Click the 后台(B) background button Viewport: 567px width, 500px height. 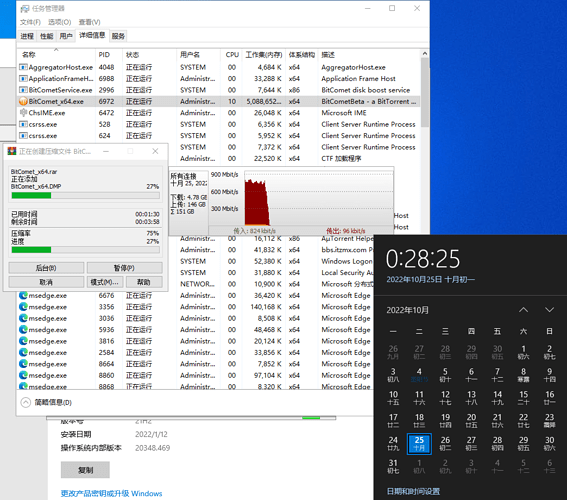46,268
